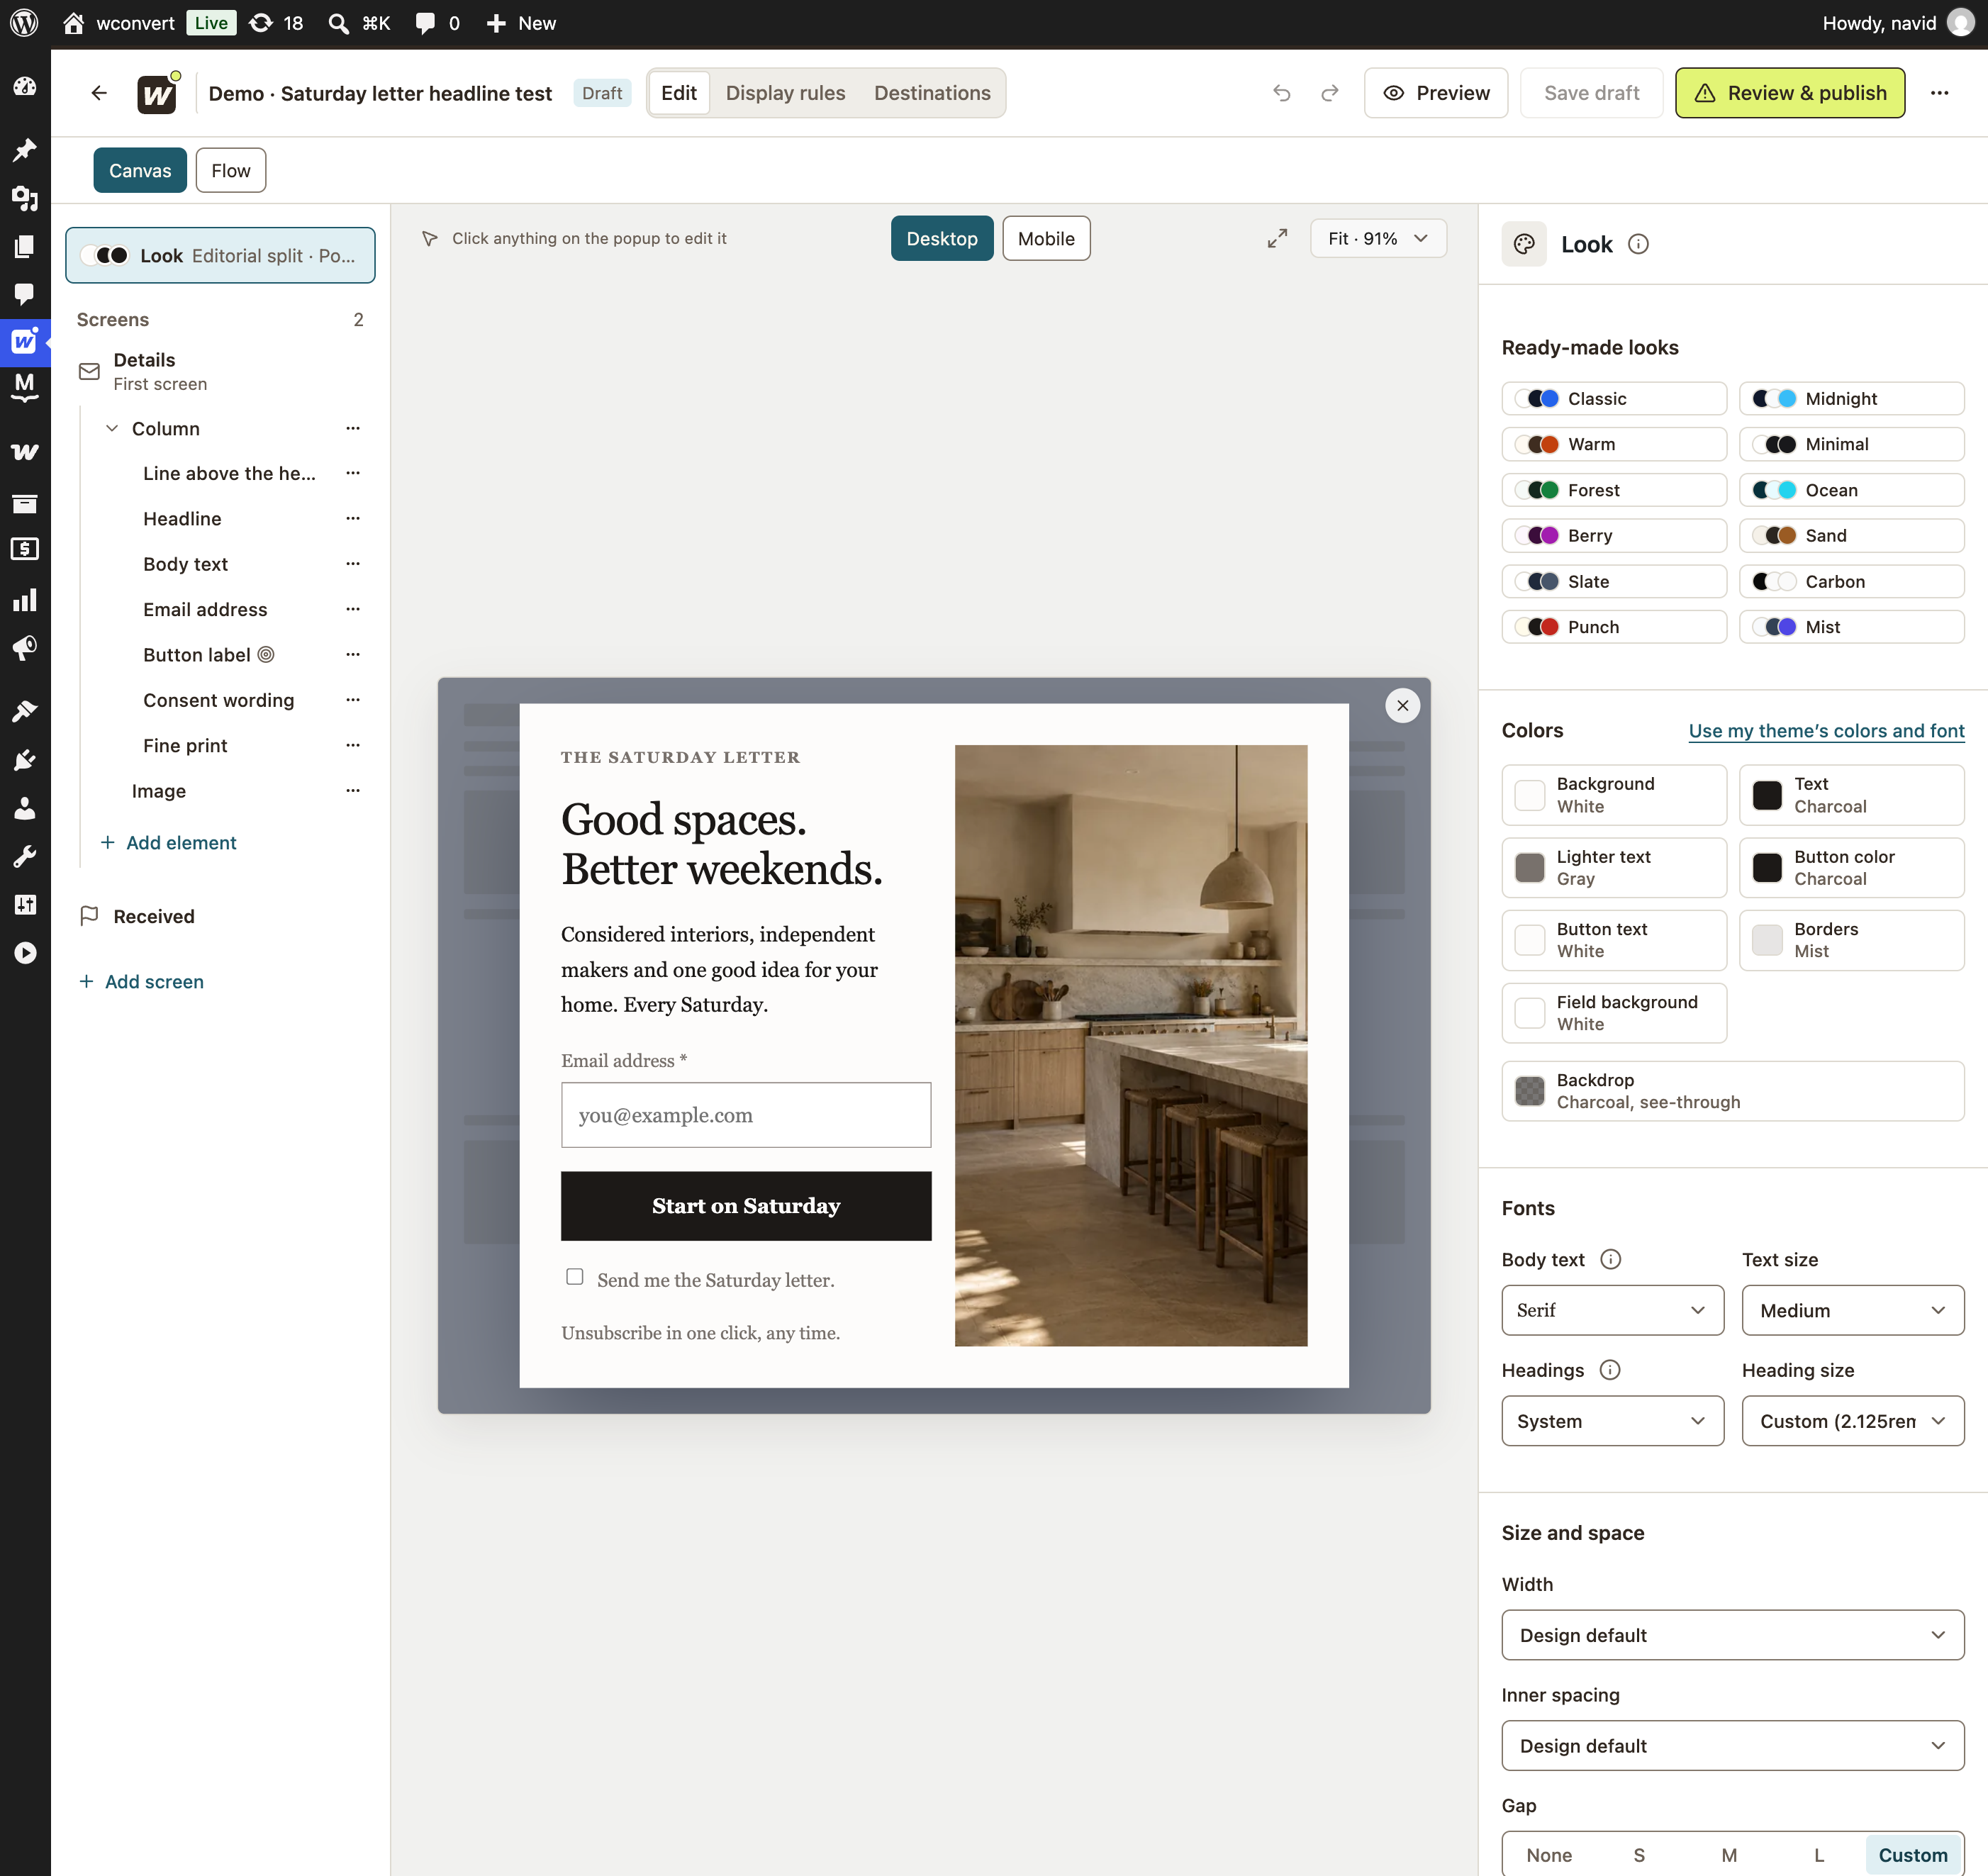Open the Edit tab
Screen dimensions: 1988x1876
click(679, 93)
